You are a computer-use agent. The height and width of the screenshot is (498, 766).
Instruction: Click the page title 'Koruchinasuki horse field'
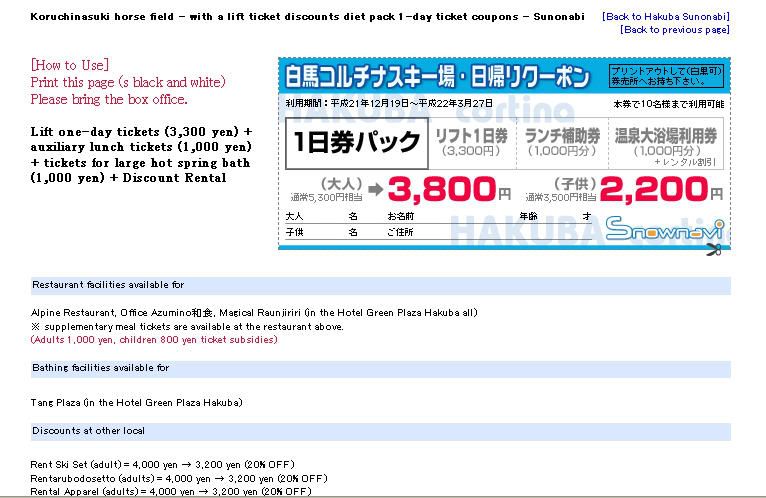[x=307, y=17]
